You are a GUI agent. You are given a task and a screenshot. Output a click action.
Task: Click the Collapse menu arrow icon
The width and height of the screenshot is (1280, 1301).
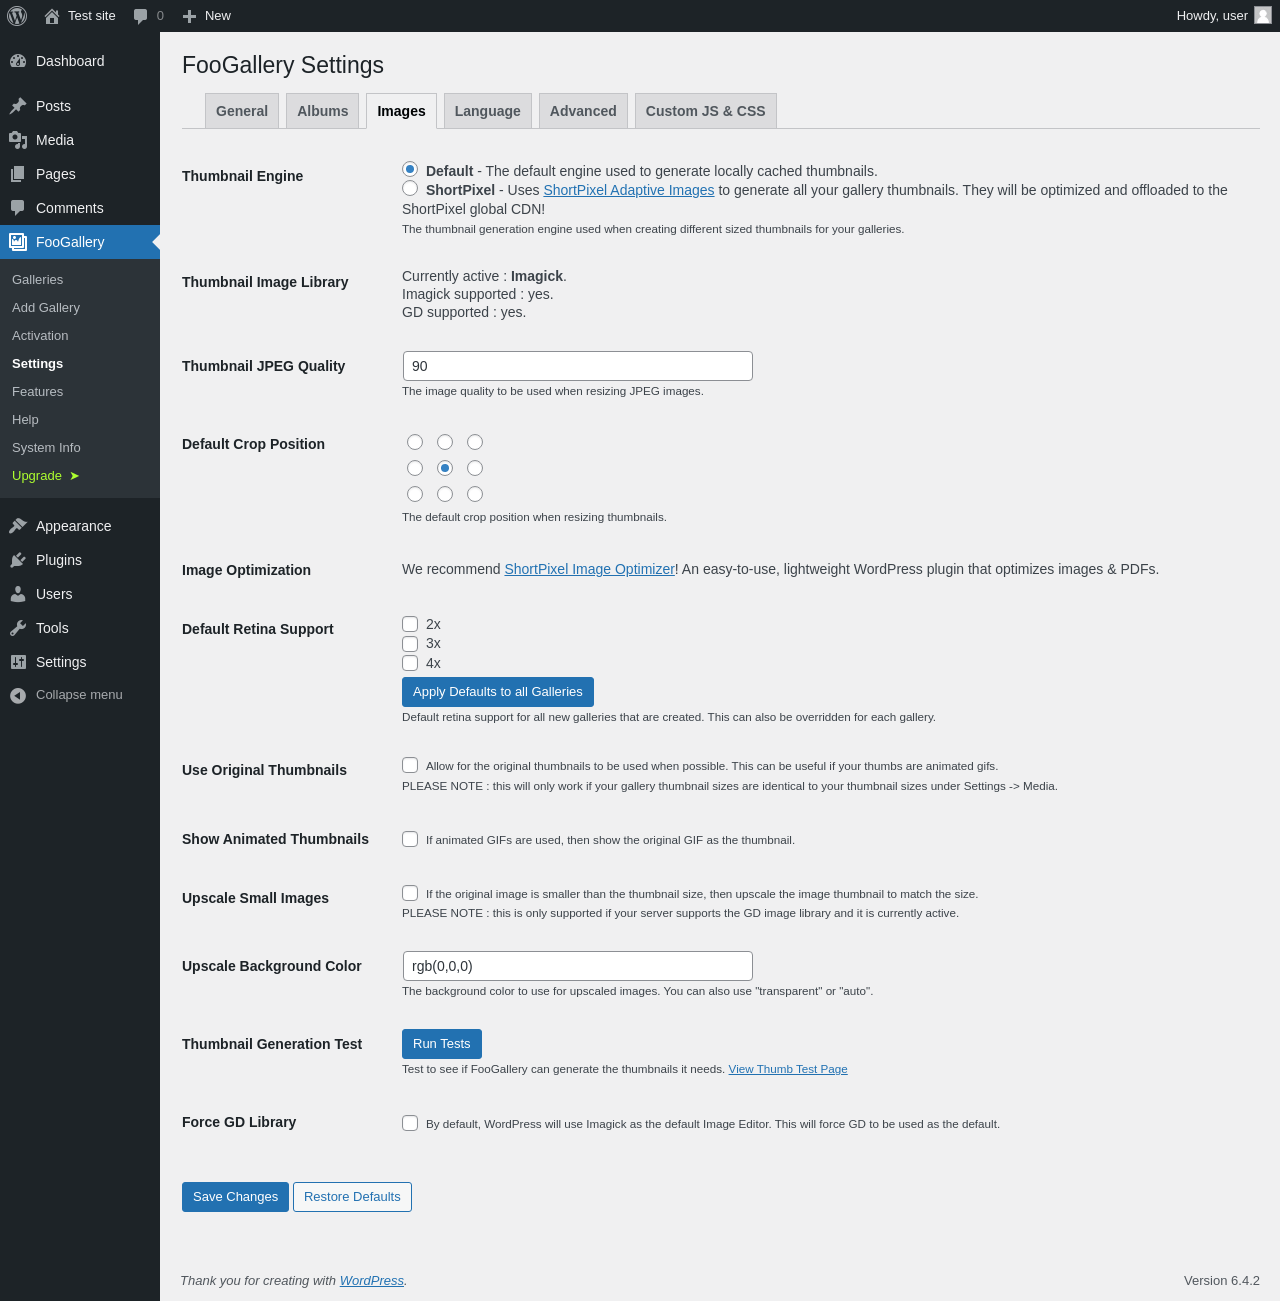[x=18, y=695]
